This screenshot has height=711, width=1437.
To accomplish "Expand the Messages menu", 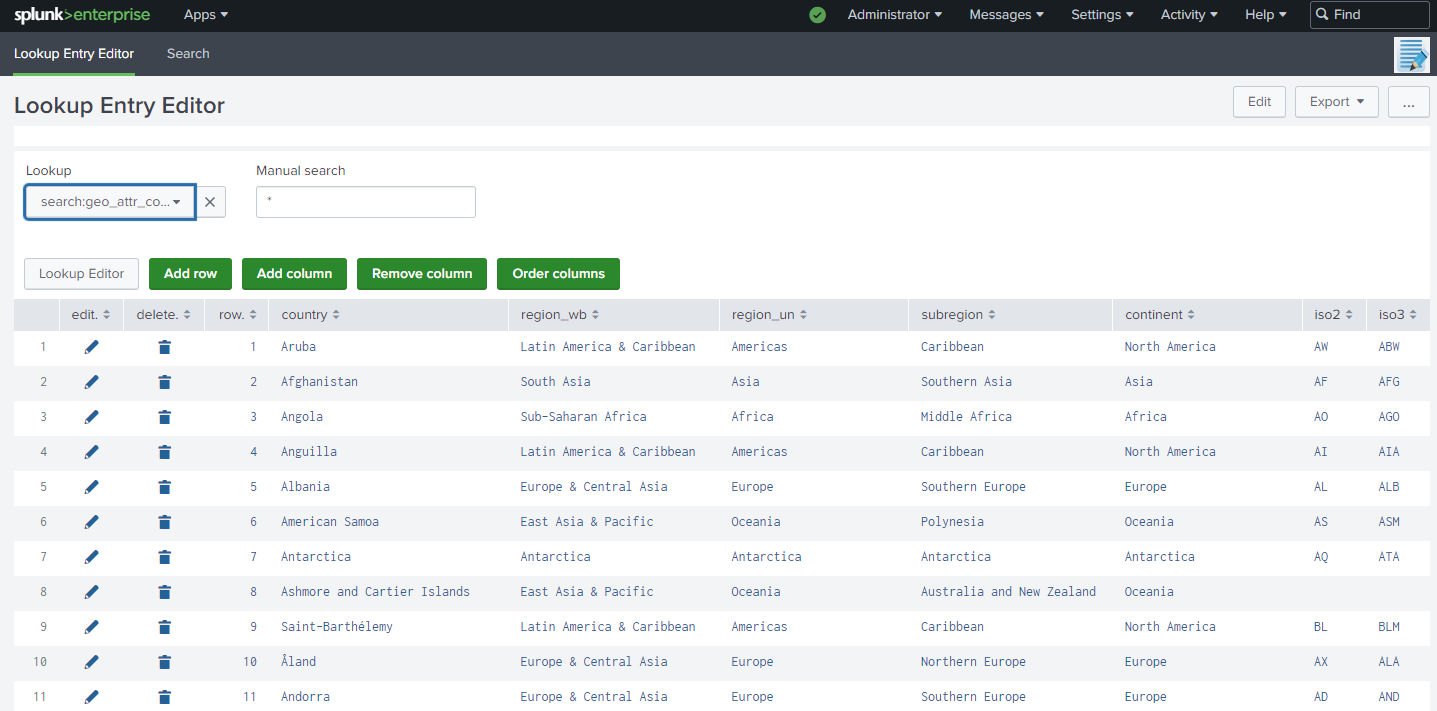I will (1007, 15).
